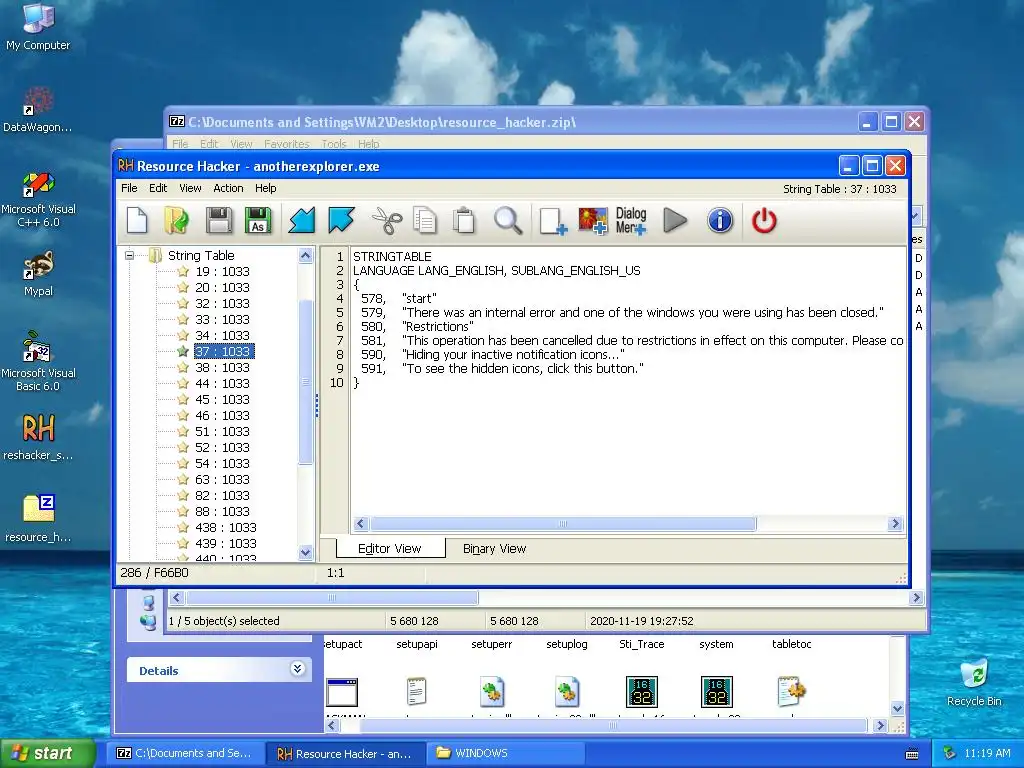
Task: Select tree item 51 : 1033
Action: coord(222,431)
